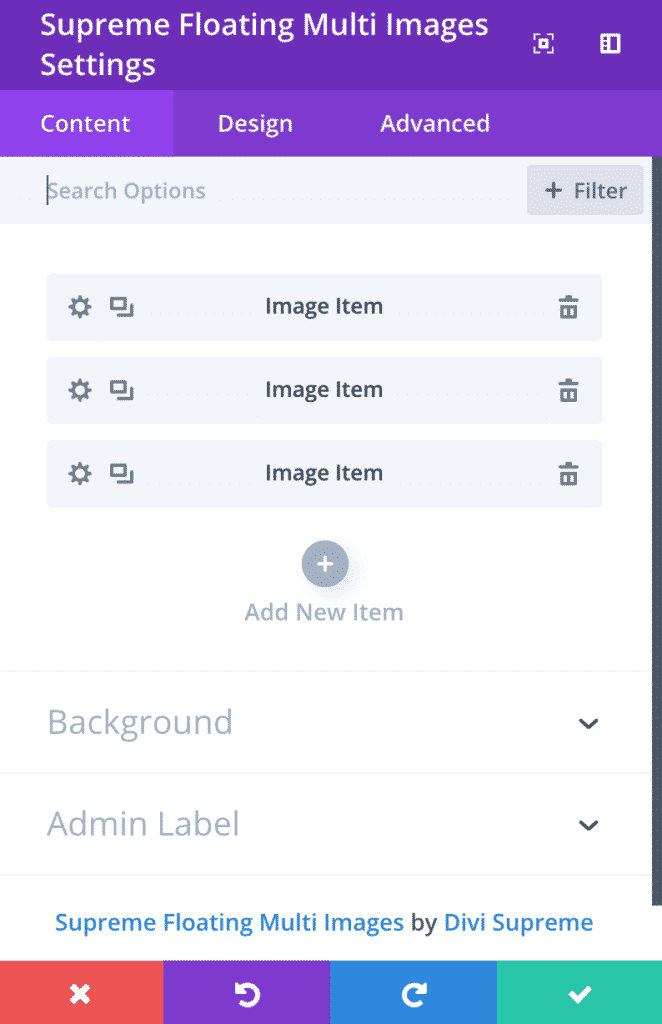Open settings for the first Image Item
The height and width of the screenshot is (1024, 662).
[79, 307]
